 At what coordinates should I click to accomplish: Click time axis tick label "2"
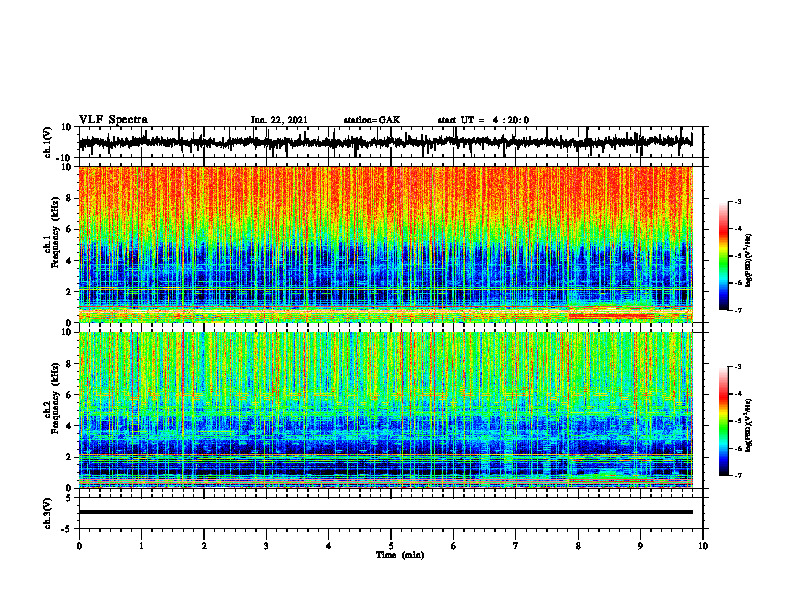click(204, 546)
